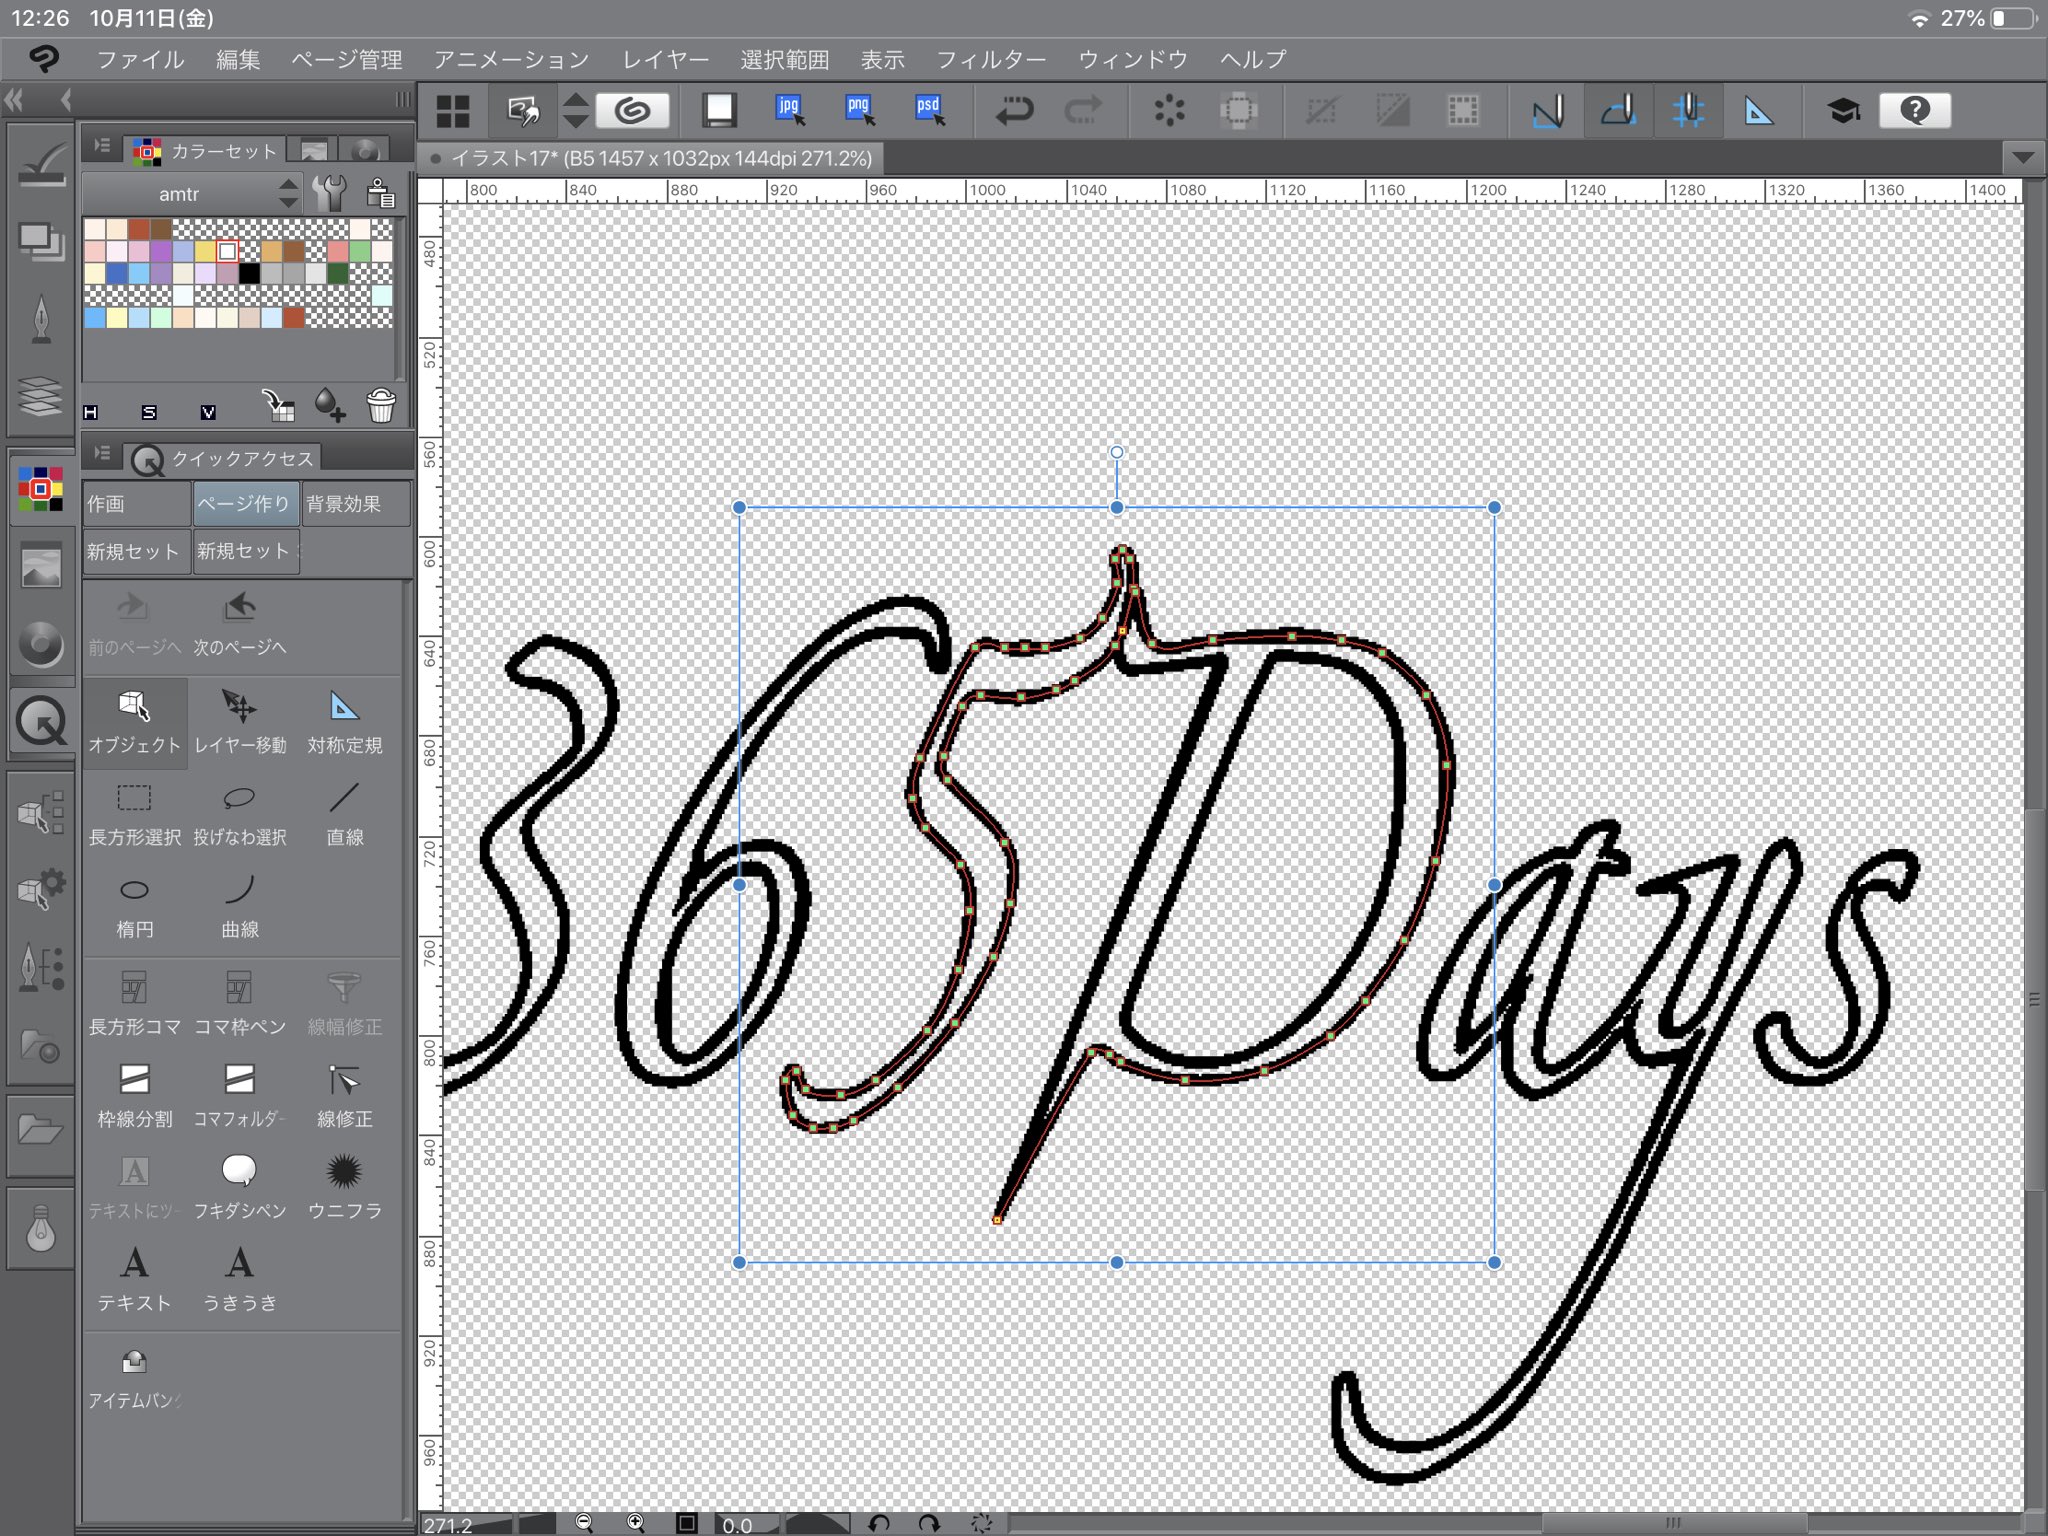The image size is (2048, 1536).
Task: Select the Text tool (テキスト)
Action: [x=134, y=1279]
